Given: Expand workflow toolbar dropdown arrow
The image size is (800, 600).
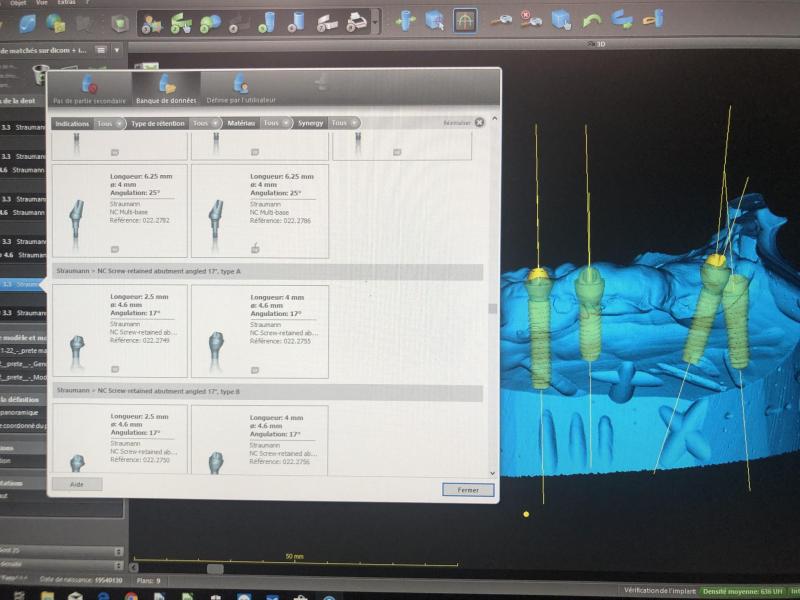Looking at the screenshot, I should [x=376, y=23].
